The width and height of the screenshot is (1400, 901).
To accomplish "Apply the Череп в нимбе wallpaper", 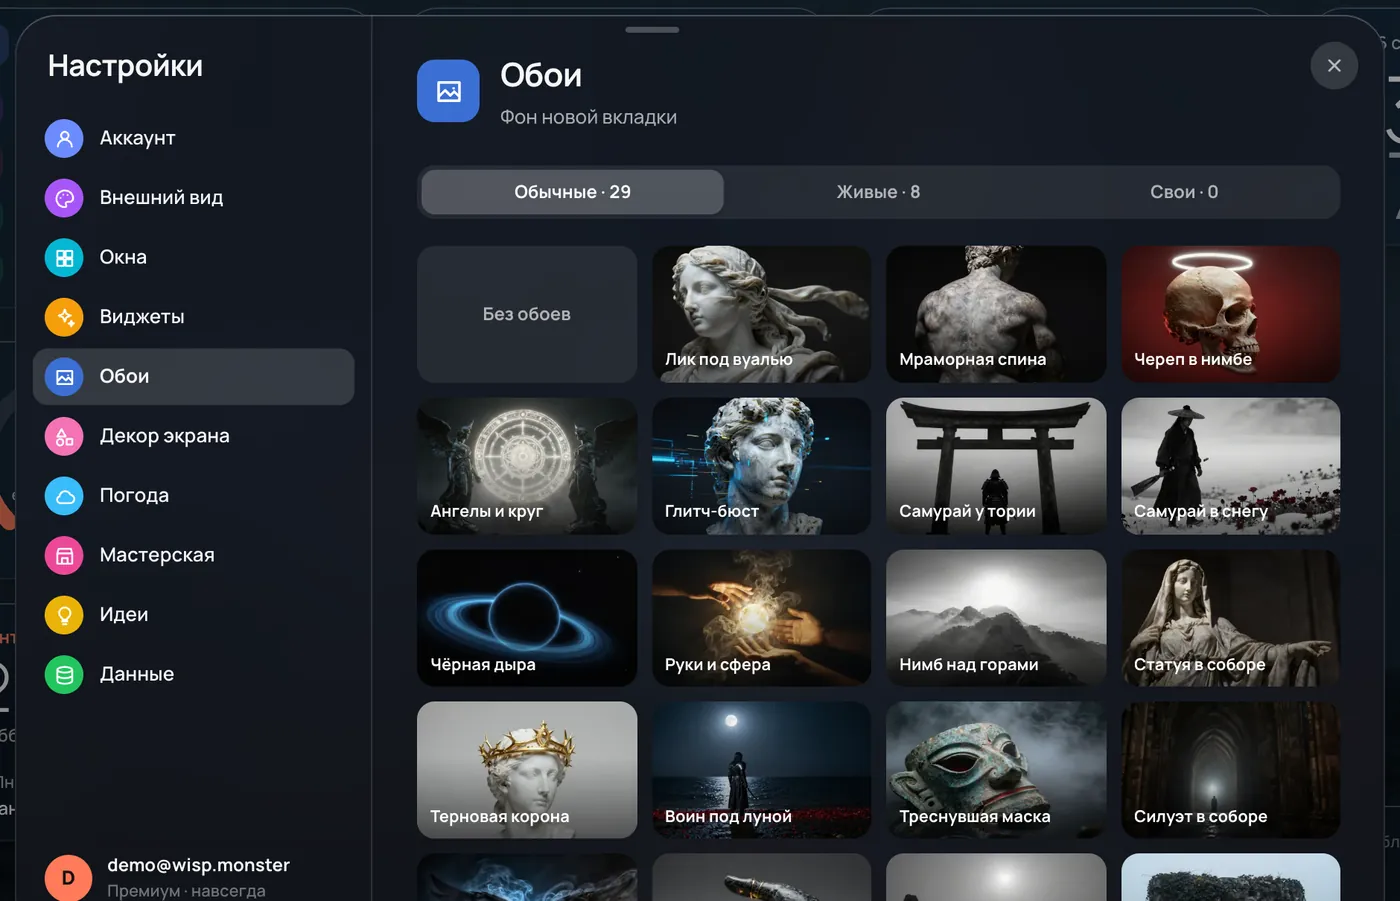I will pos(1231,314).
